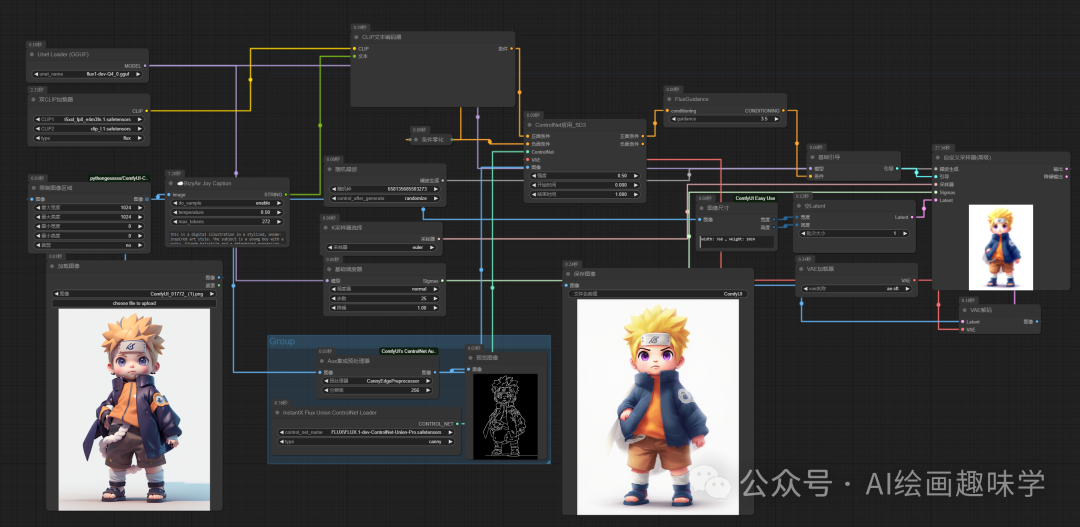
Task: Click the image input socket on BizyAir Joy Caption
Action: 169,194
